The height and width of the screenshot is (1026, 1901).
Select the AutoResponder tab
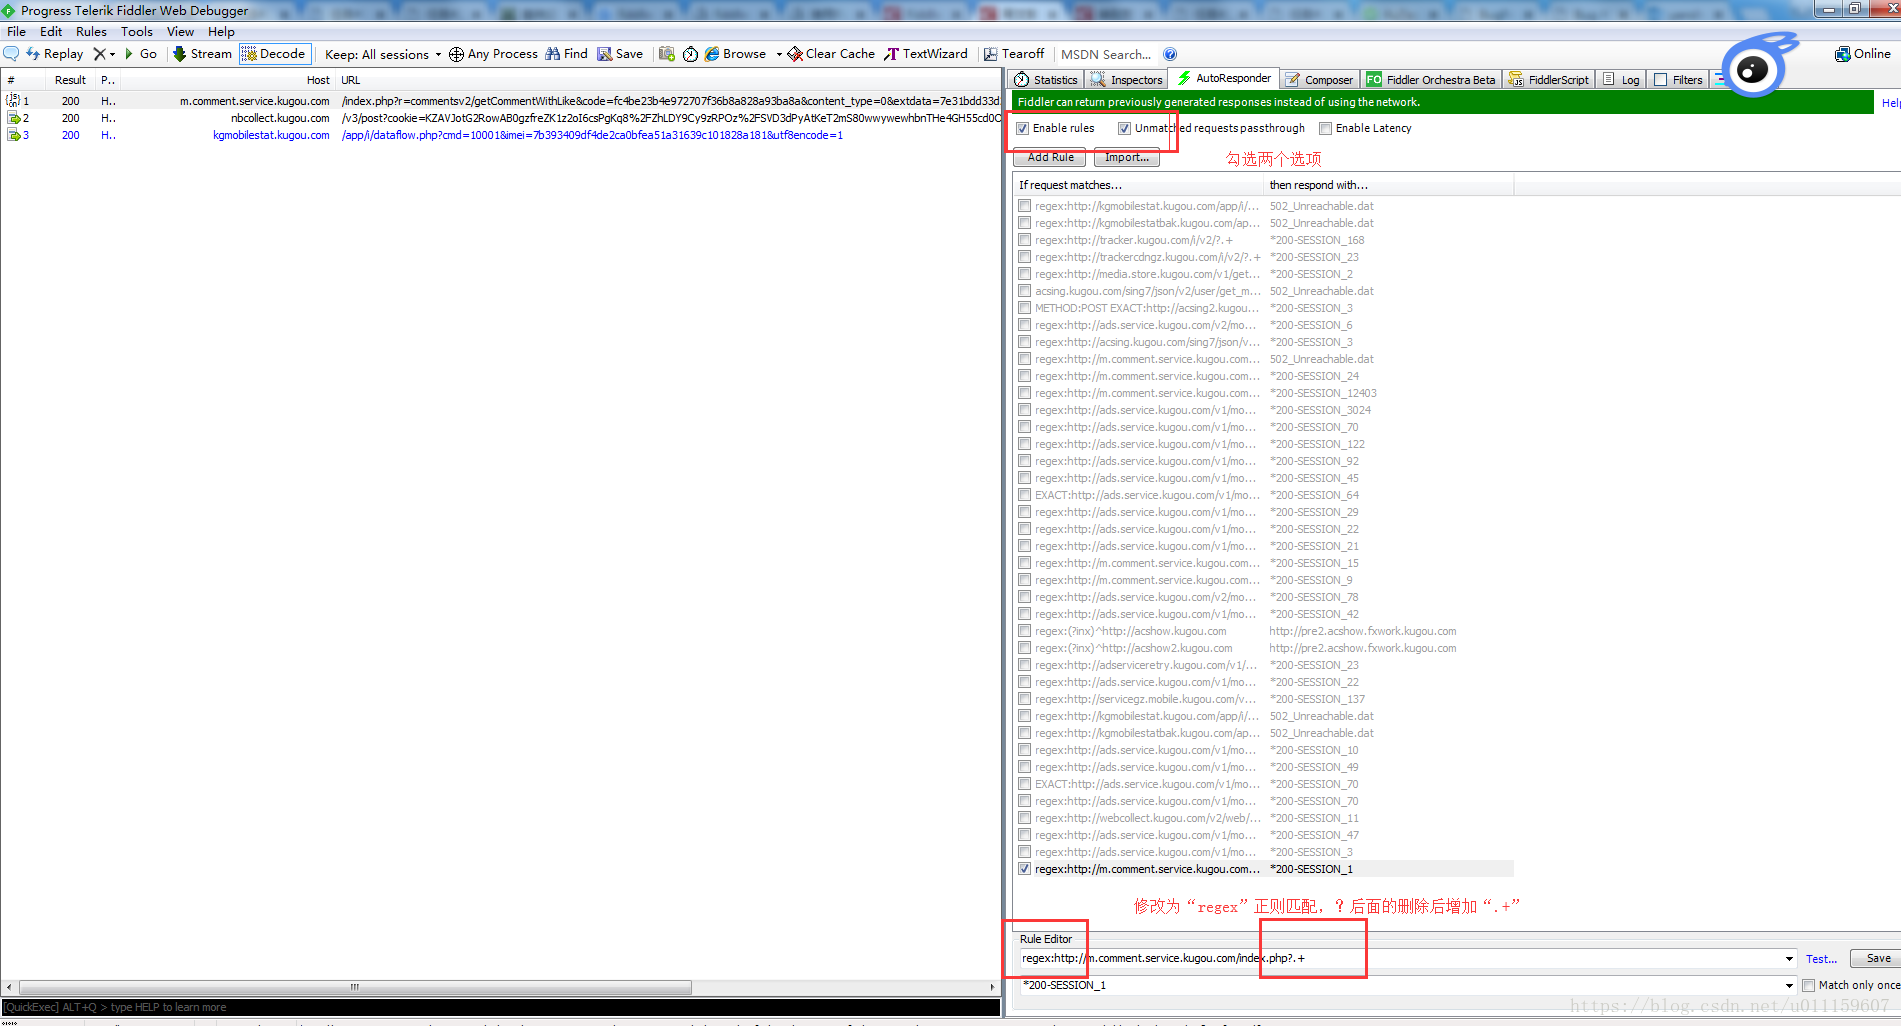[1224, 78]
